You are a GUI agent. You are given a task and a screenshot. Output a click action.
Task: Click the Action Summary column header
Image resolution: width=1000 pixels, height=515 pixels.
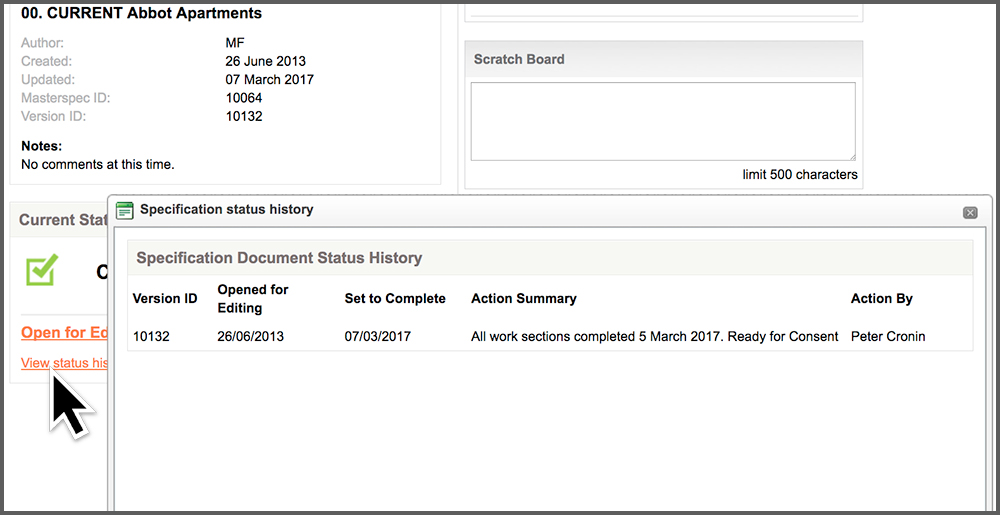coord(524,298)
